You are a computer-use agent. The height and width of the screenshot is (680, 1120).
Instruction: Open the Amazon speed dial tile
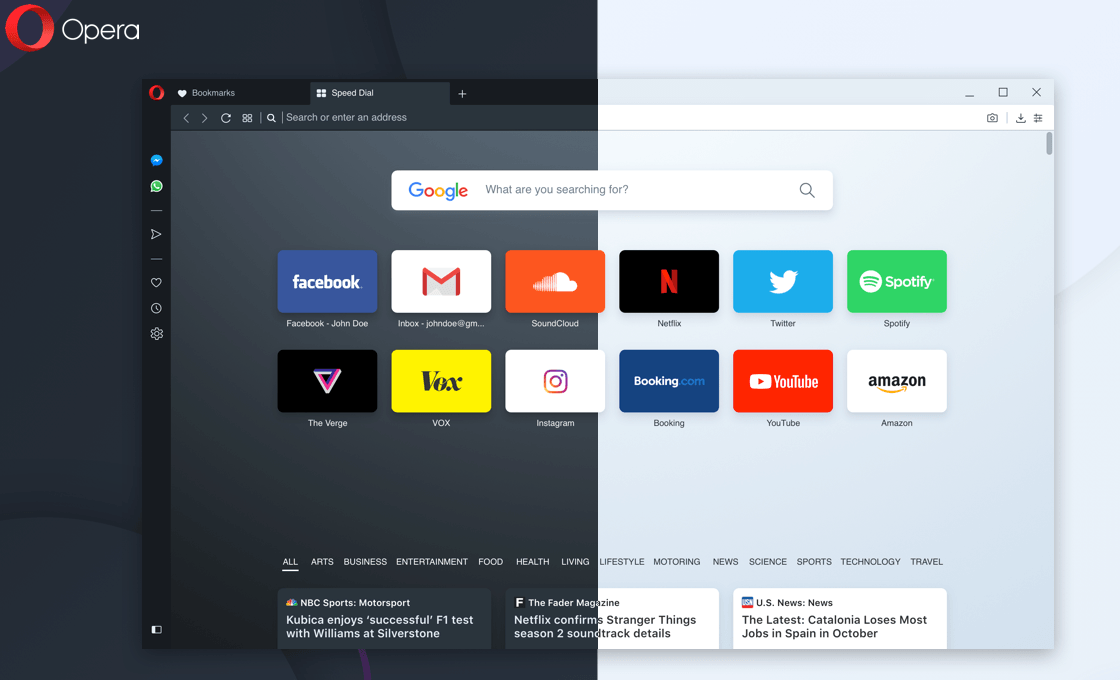pos(896,381)
